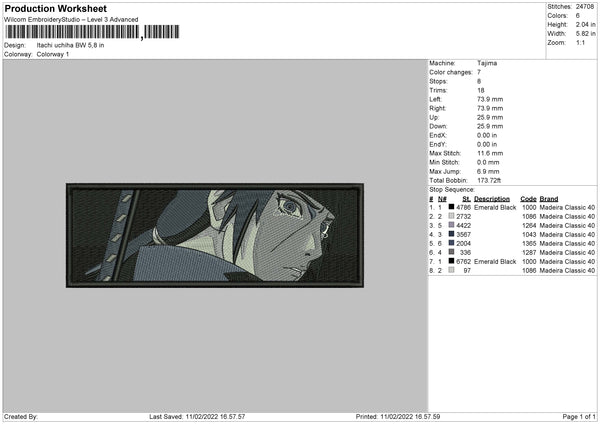Select the design name Itachi uchiha BW 5,8 in
The image size is (600, 424).
pos(70,45)
